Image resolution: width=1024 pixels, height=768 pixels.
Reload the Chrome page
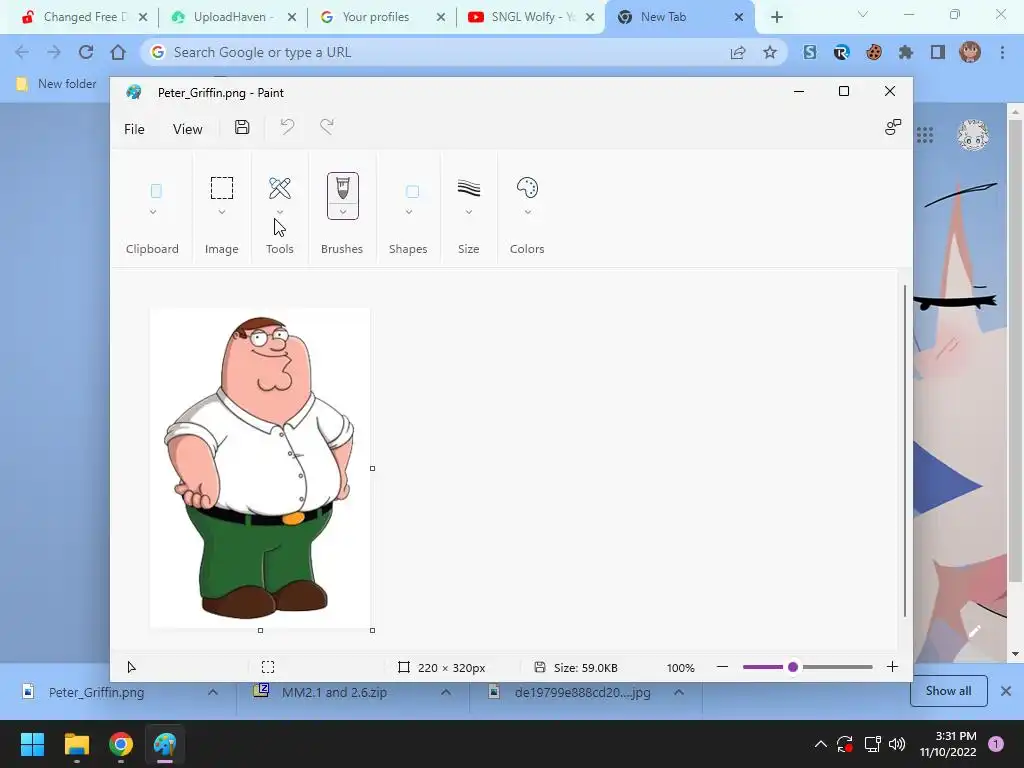tap(86, 52)
